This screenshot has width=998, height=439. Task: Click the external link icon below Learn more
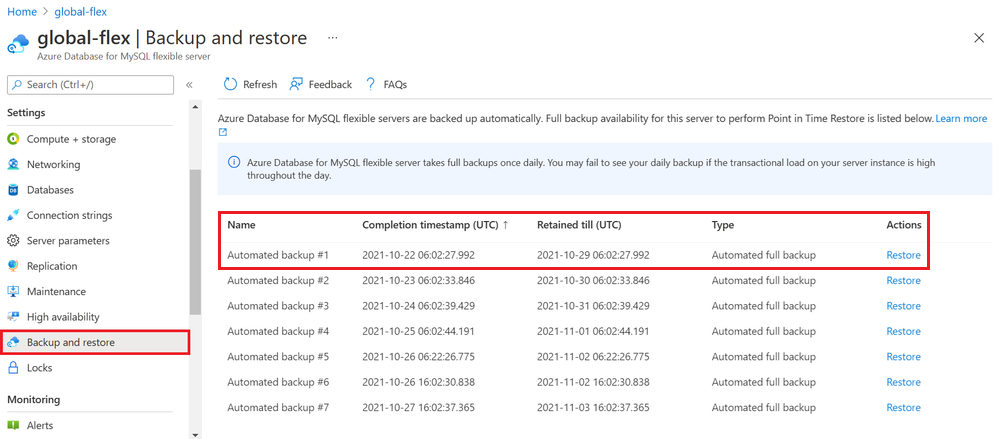223,132
